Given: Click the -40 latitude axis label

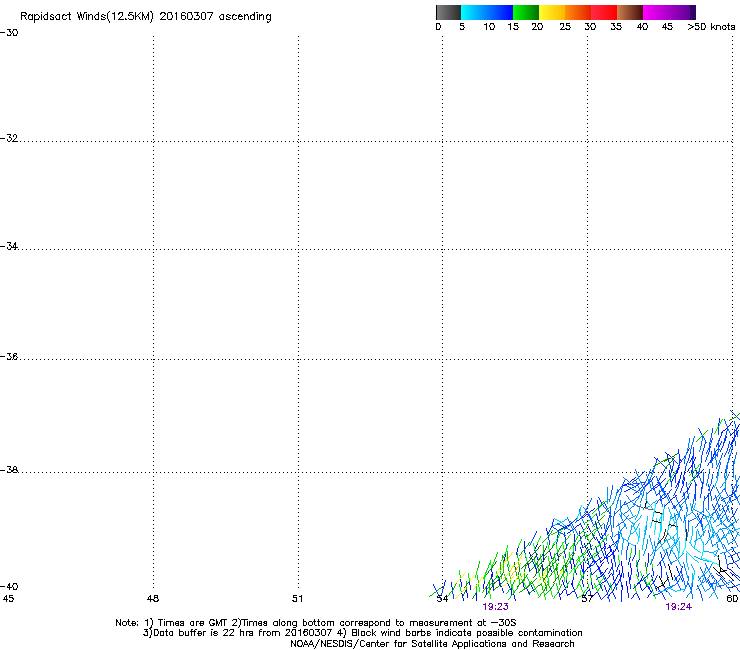Looking at the screenshot, I should coord(9,586).
